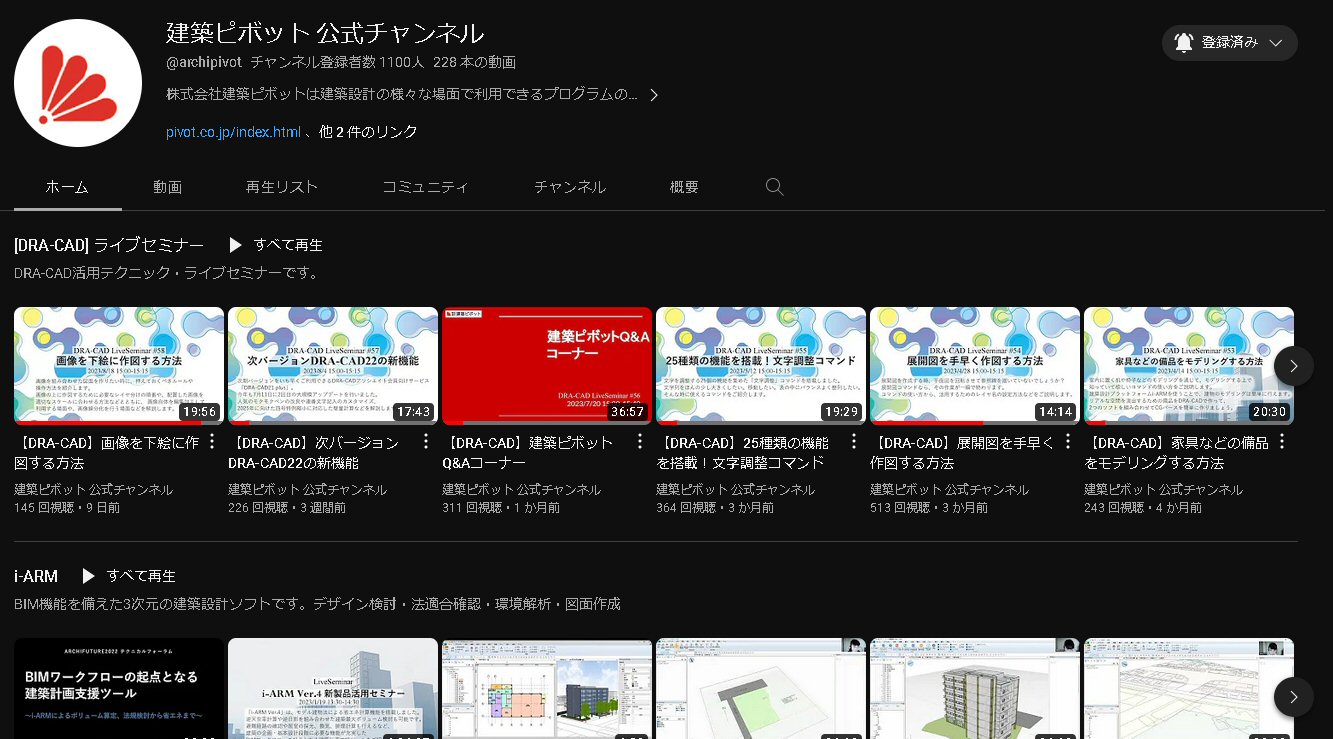Open options menu for 画像を下絵に作図する方法 video
1333x739 pixels.
click(212, 442)
